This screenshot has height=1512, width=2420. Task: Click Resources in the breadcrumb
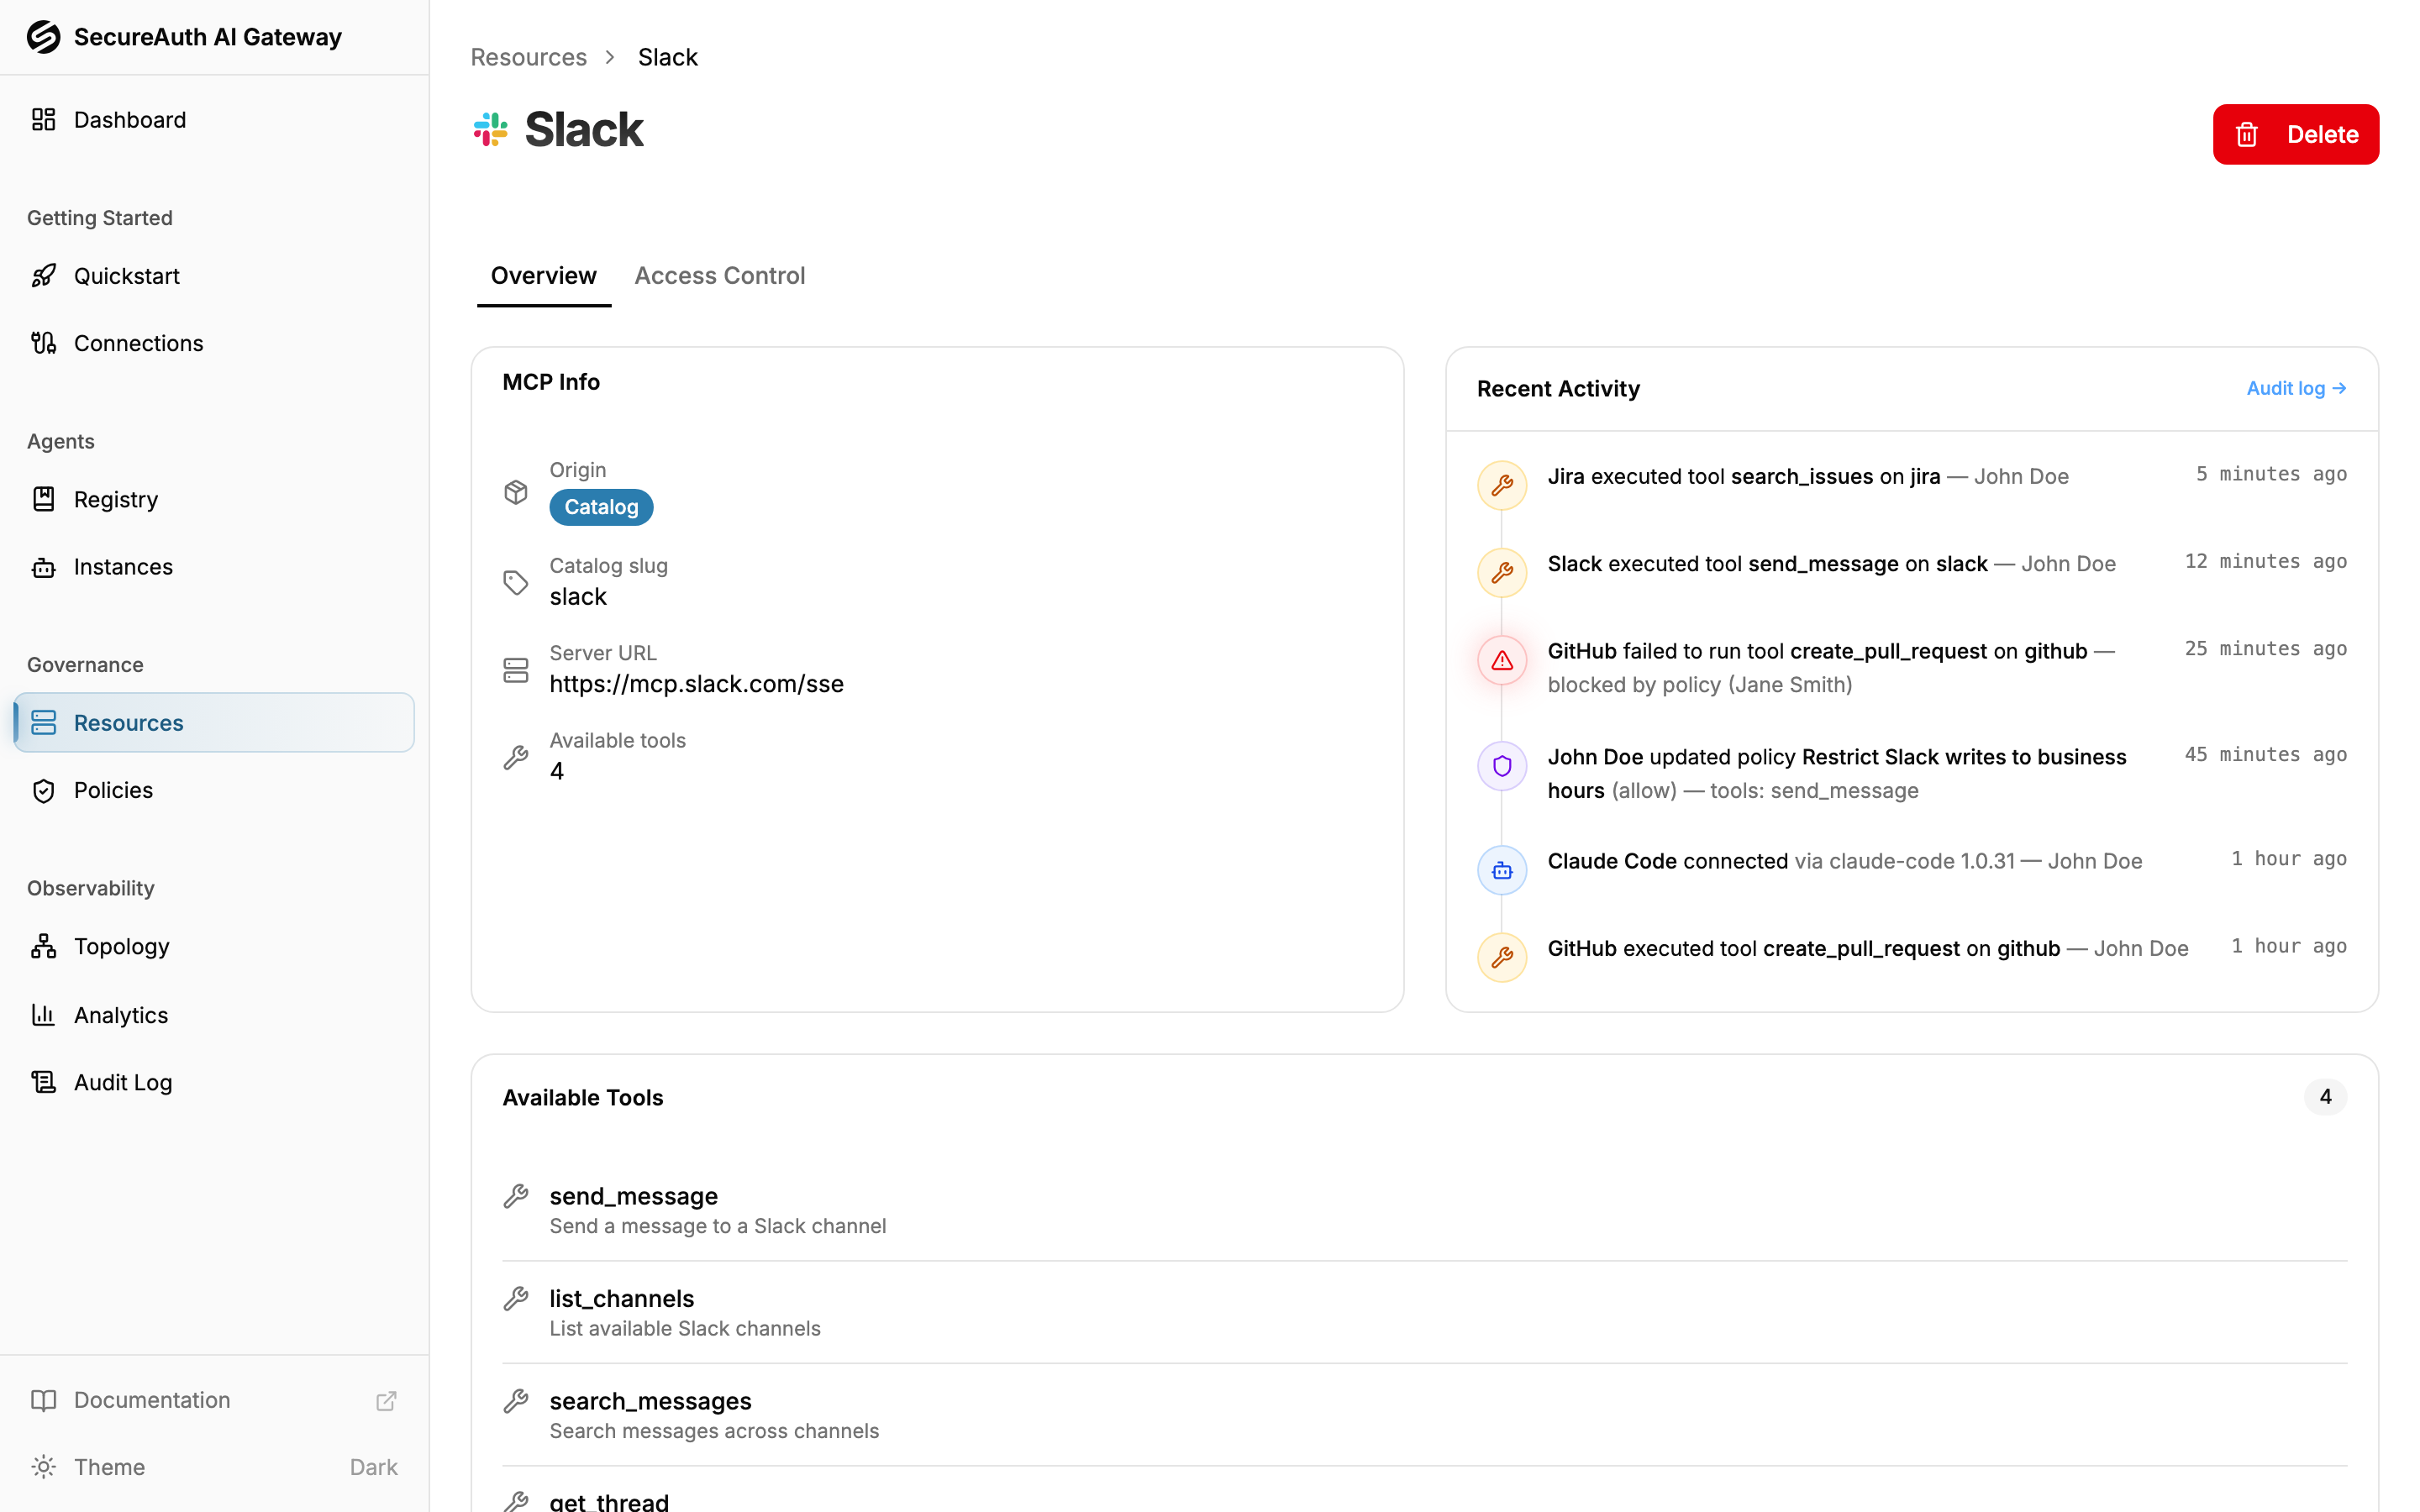click(x=528, y=57)
